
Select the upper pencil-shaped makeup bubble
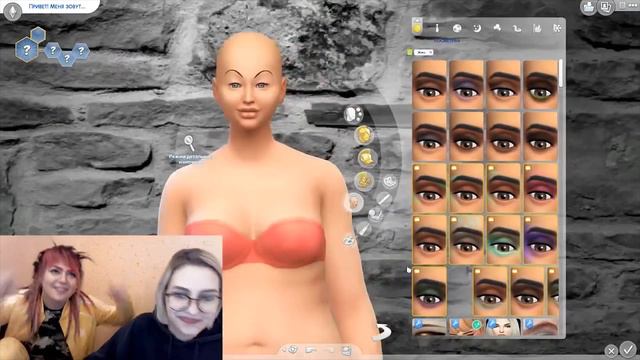[383, 199]
